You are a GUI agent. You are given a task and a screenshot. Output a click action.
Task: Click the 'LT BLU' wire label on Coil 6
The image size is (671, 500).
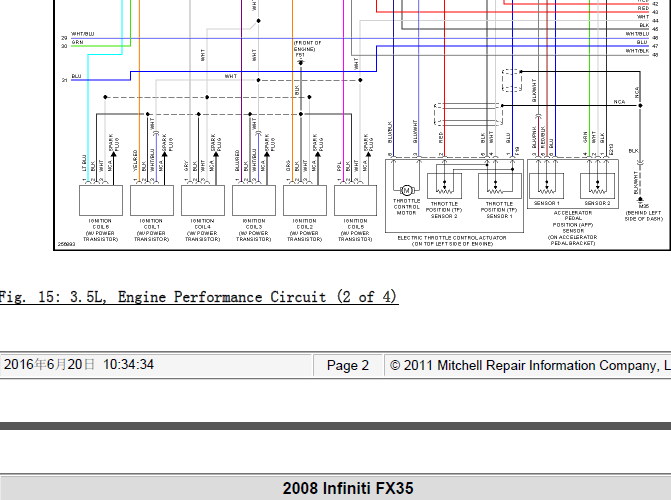pyautogui.click(x=84, y=163)
